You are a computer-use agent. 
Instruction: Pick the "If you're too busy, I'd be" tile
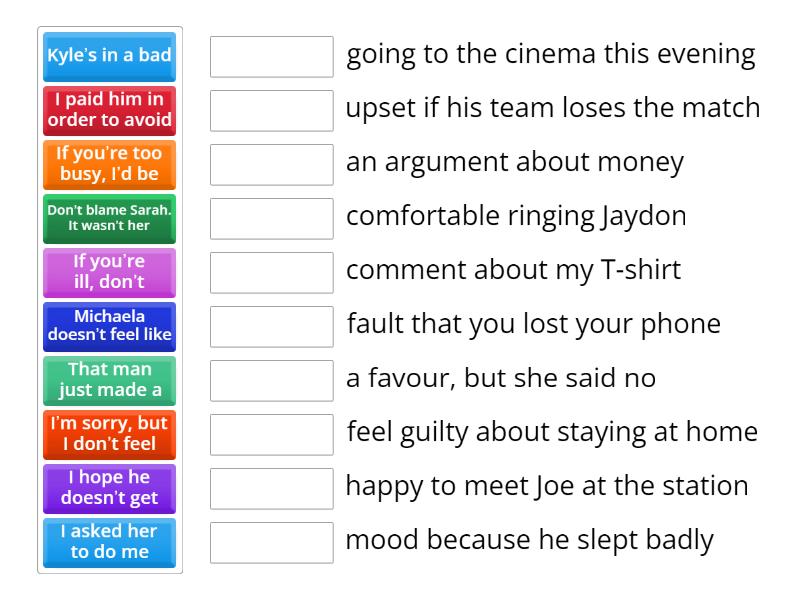point(110,164)
